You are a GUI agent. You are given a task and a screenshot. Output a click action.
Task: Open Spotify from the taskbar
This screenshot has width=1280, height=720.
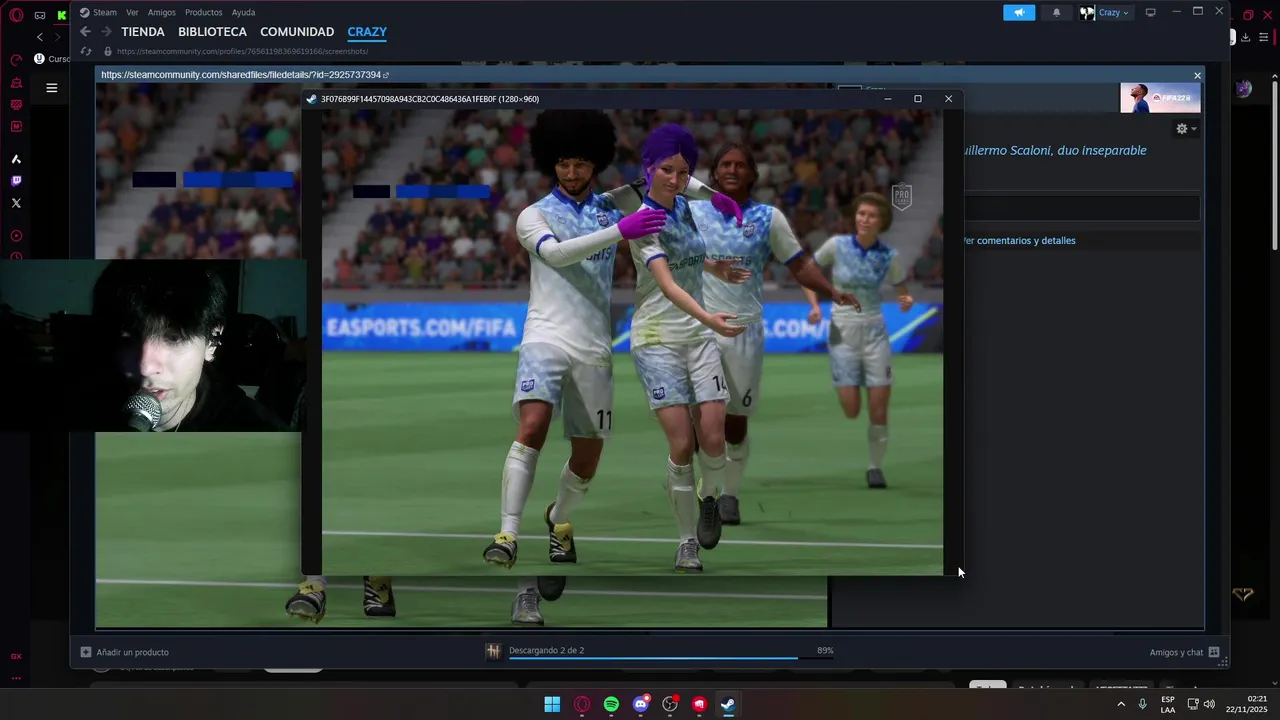point(611,704)
